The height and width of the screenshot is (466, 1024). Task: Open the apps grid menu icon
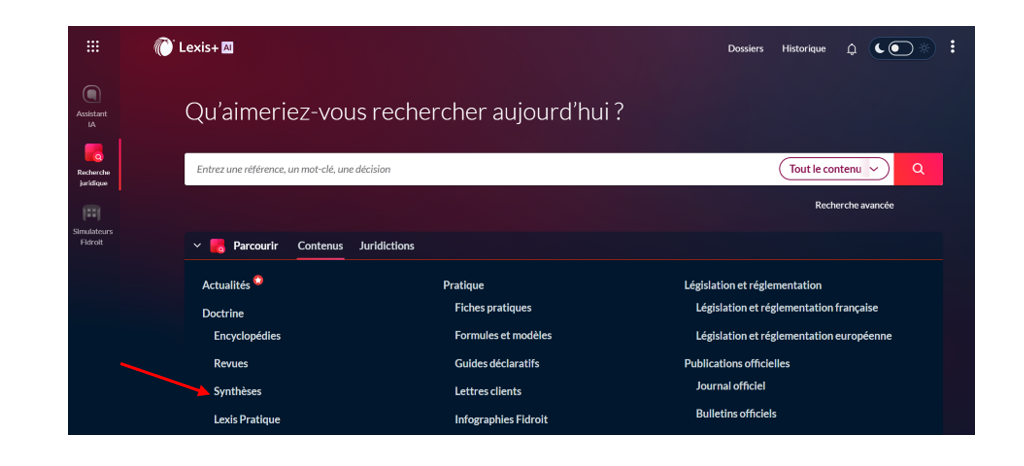pyautogui.click(x=93, y=46)
